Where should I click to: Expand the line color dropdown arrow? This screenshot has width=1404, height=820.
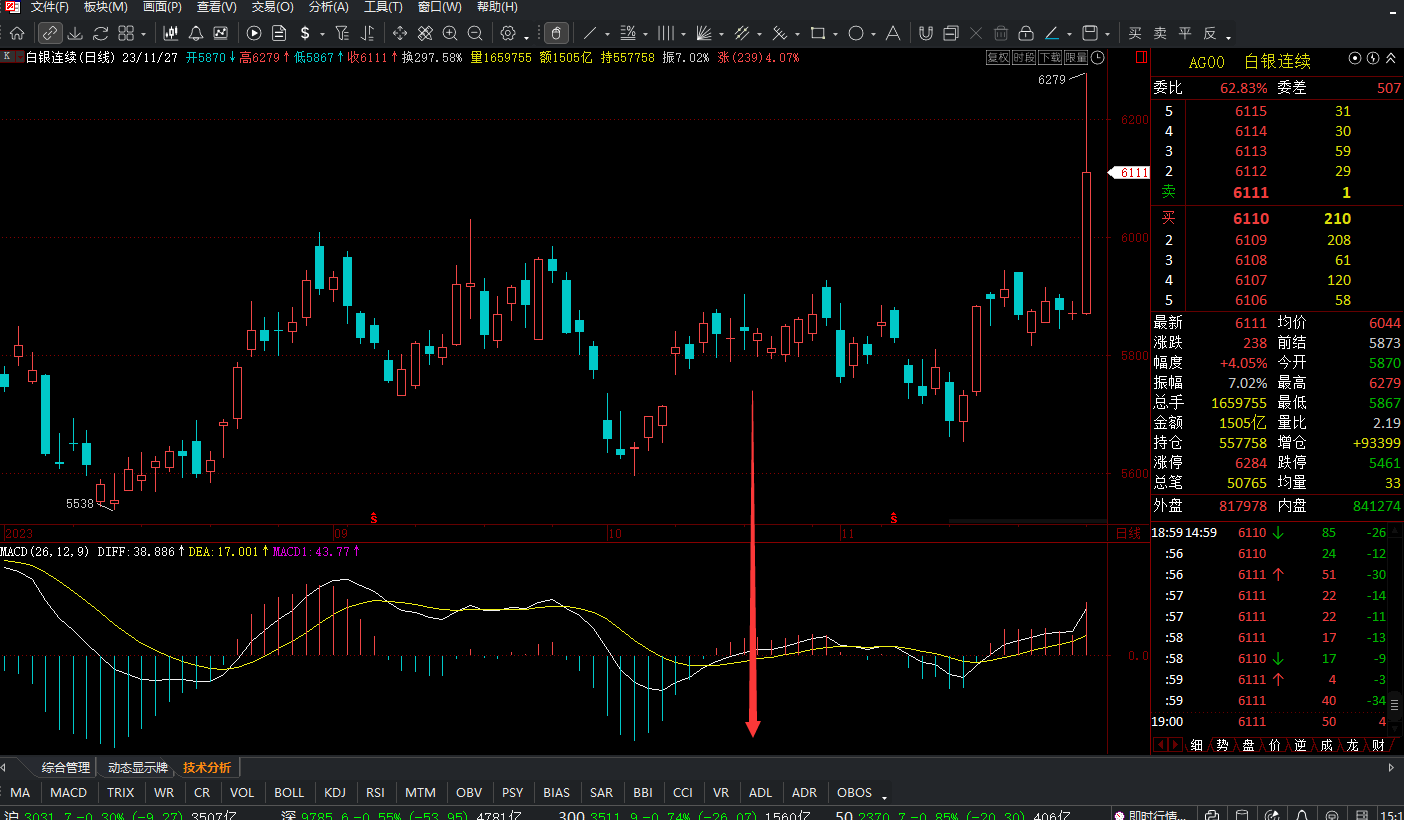[x=1069, y=35]
